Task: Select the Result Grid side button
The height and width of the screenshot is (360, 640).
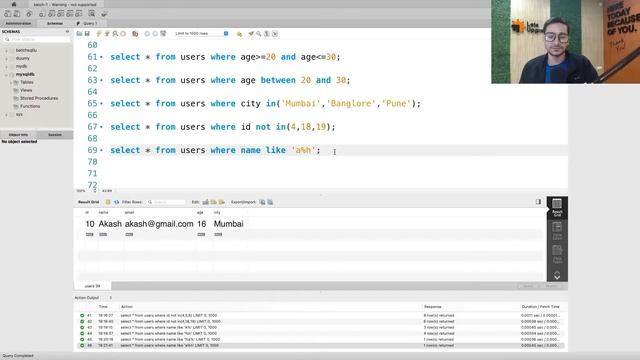Action: pyautogui.click(x=557, y=207)
